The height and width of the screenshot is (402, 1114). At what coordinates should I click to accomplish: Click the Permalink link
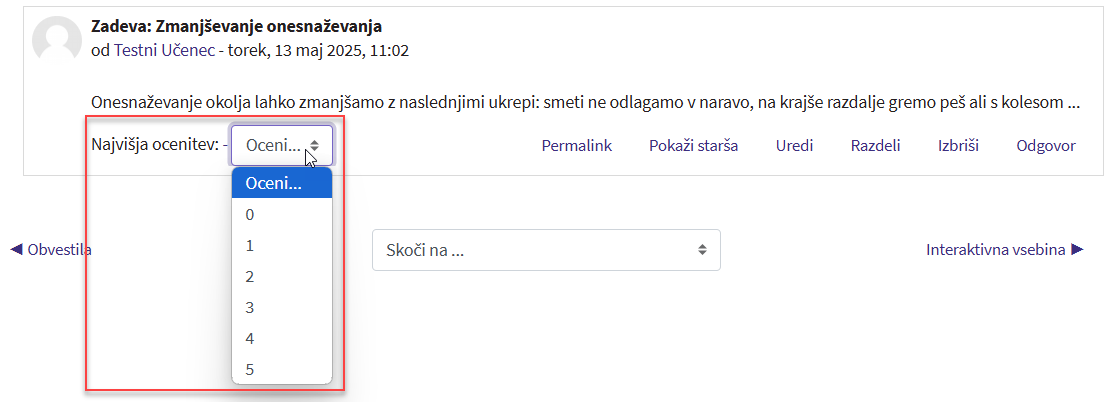[576, 145]
